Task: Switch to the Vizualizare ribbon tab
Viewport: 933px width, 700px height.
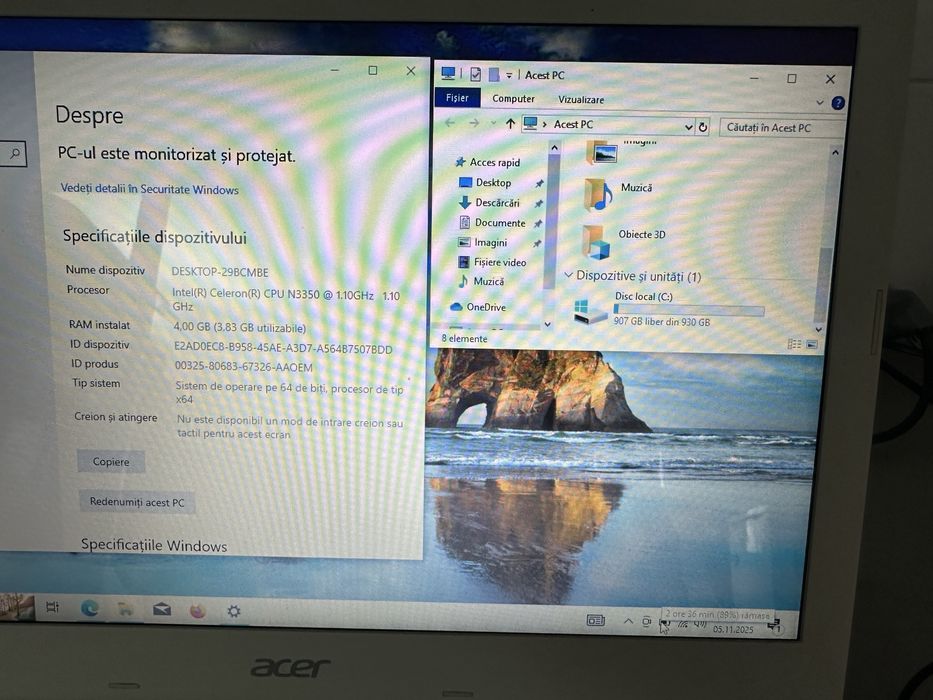Action: click(581, 99)
